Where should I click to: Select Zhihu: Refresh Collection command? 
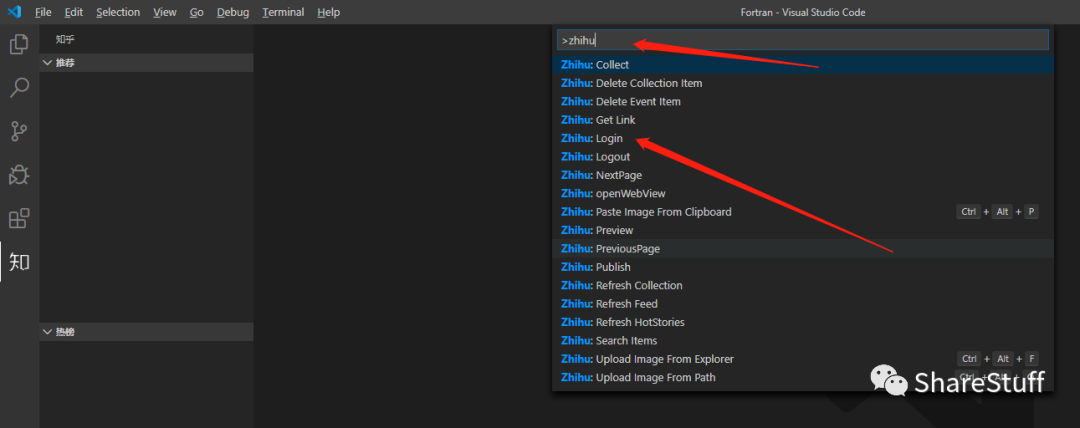(x=803, y=285)
